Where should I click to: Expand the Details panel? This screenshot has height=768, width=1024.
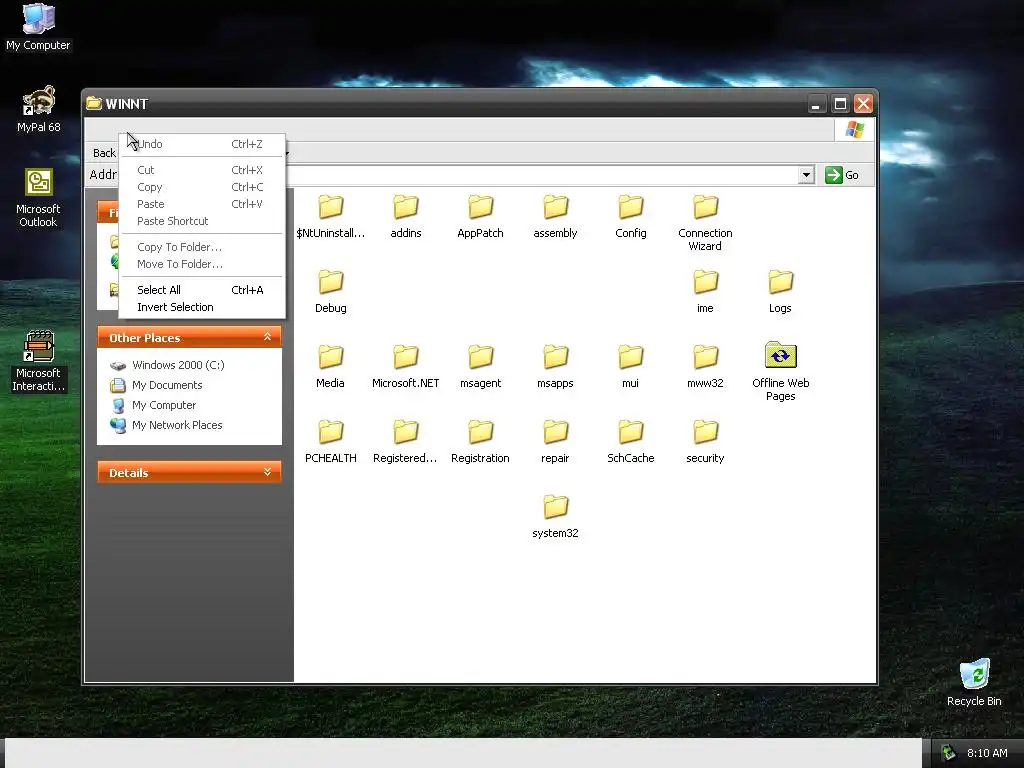click(267, 472)
